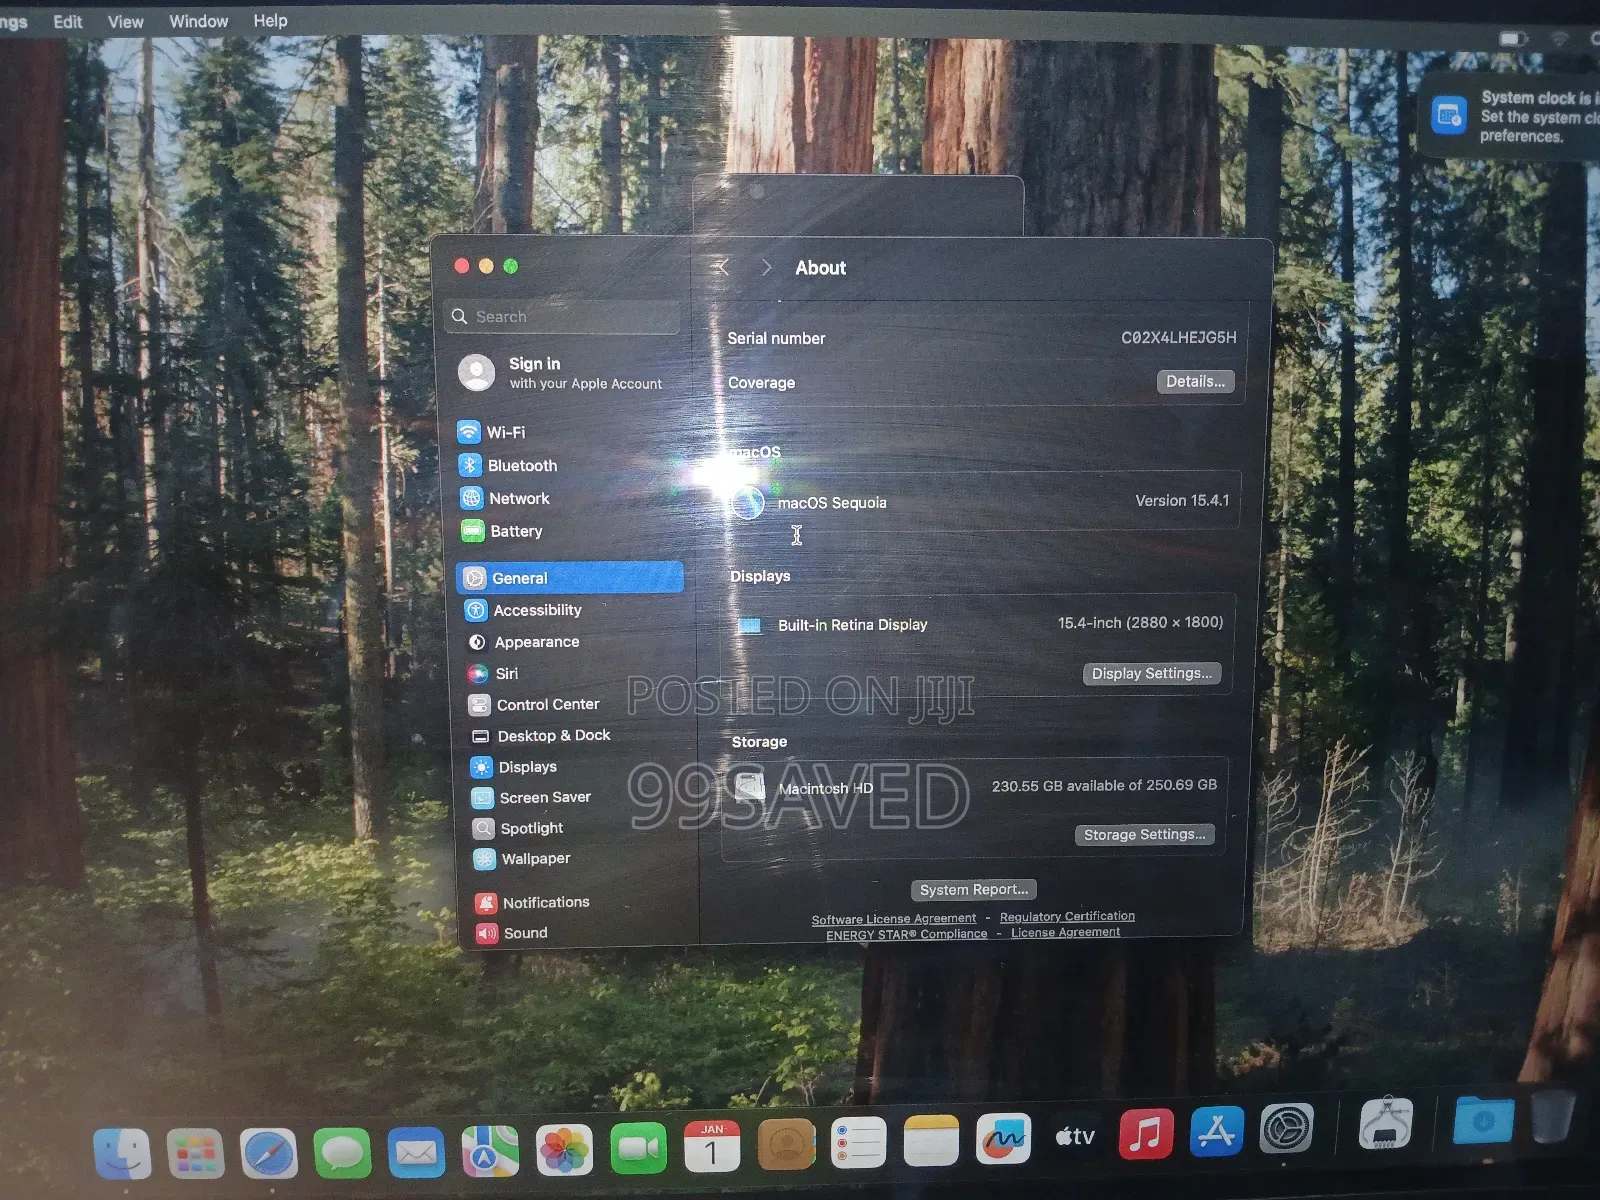Image resolution: width=1600 pixels, height=1200 pixels.
Task: Open Spotlight settings in the sidebar
Action: coord(579,828)
